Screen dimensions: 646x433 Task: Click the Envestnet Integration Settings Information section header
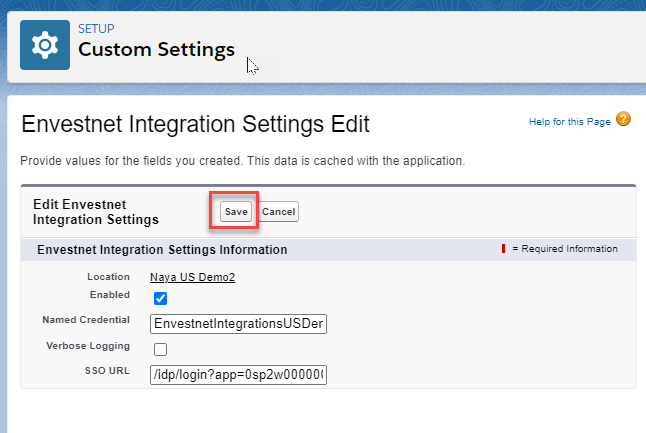pos(162,250)
